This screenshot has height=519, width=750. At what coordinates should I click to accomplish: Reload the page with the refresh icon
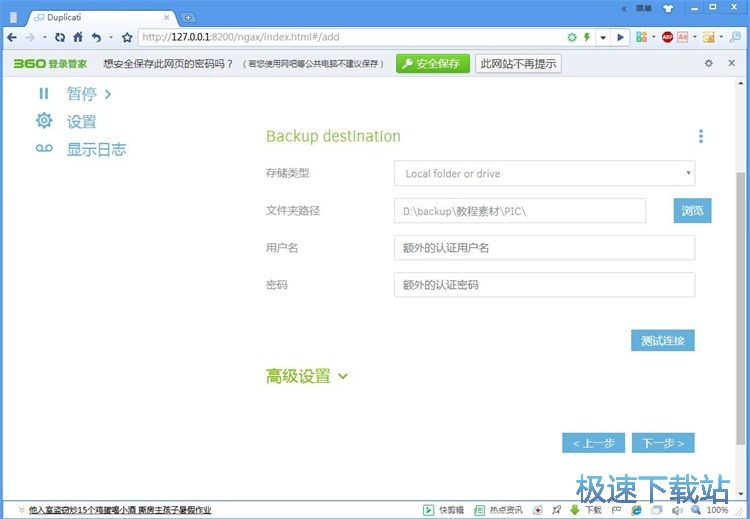tap(60, 37)
